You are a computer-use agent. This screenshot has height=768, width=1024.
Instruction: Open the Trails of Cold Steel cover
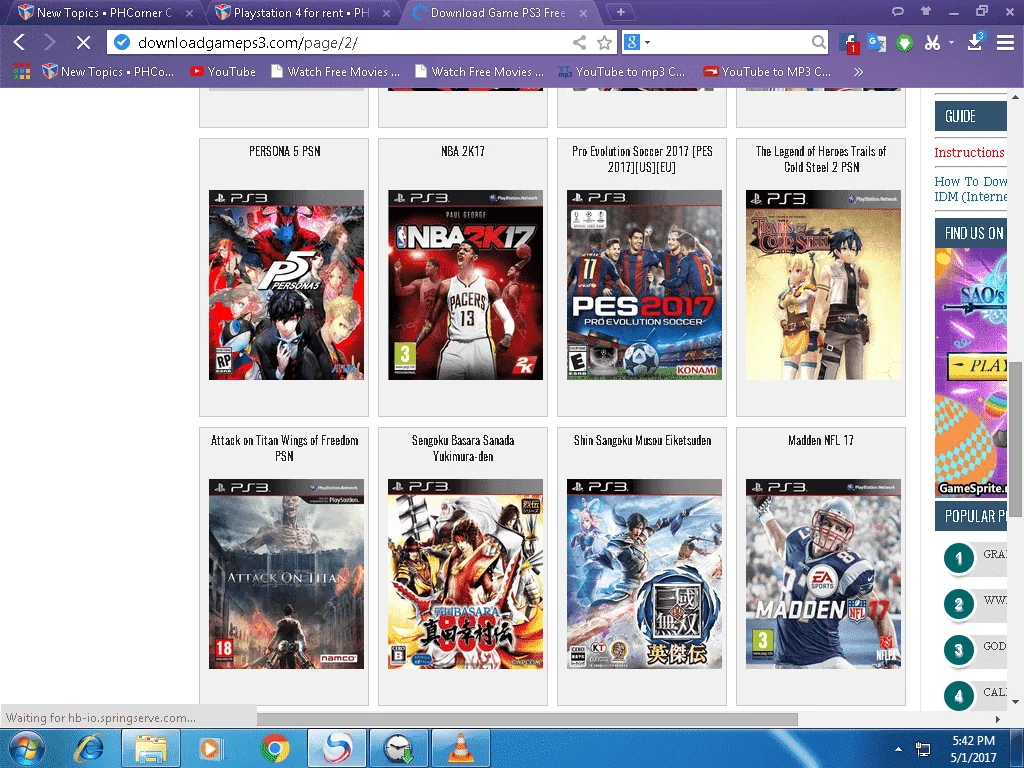pos(823,285)
